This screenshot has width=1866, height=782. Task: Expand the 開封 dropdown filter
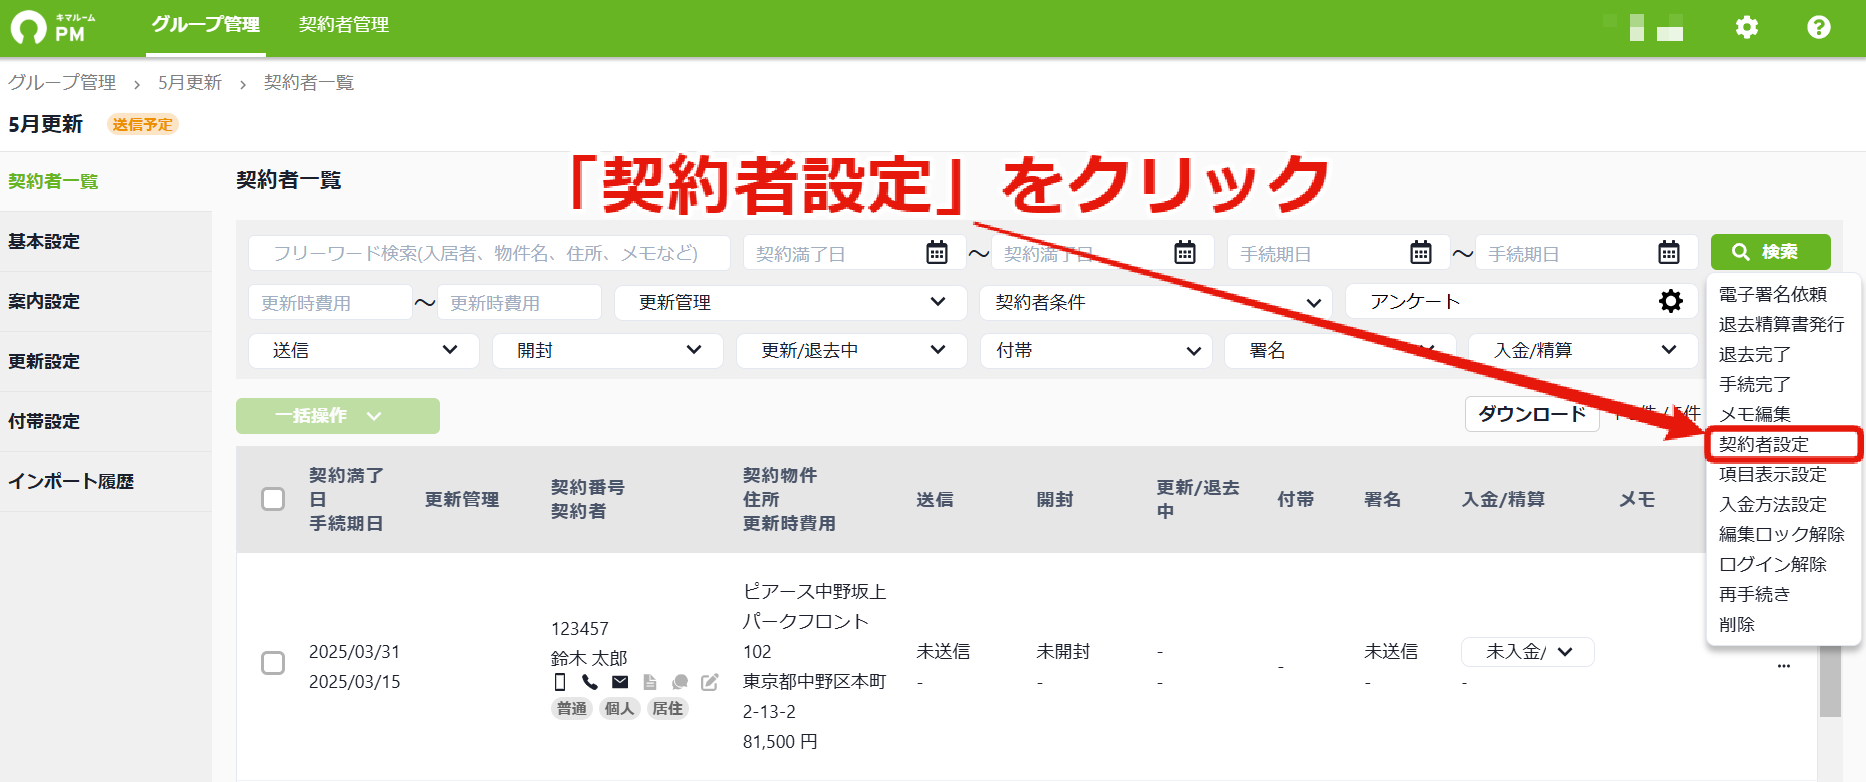608,350
